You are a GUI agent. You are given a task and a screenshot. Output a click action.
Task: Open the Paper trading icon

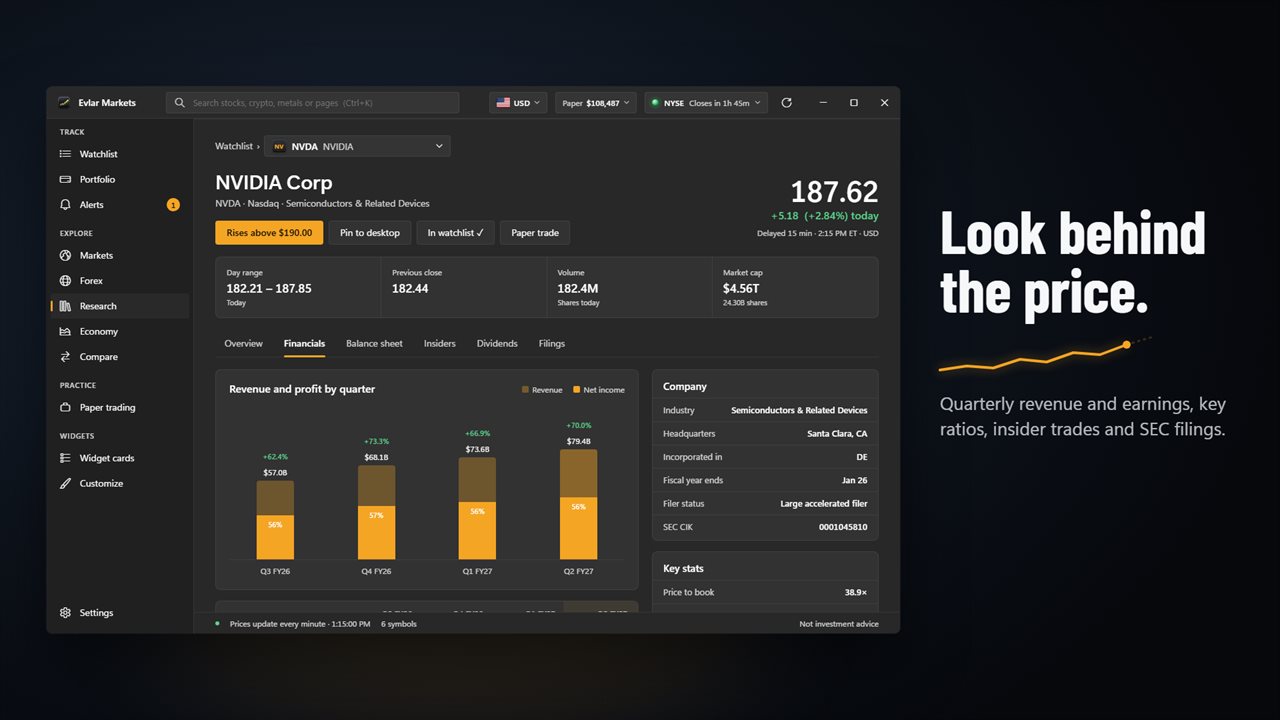(x=66, y=407)
